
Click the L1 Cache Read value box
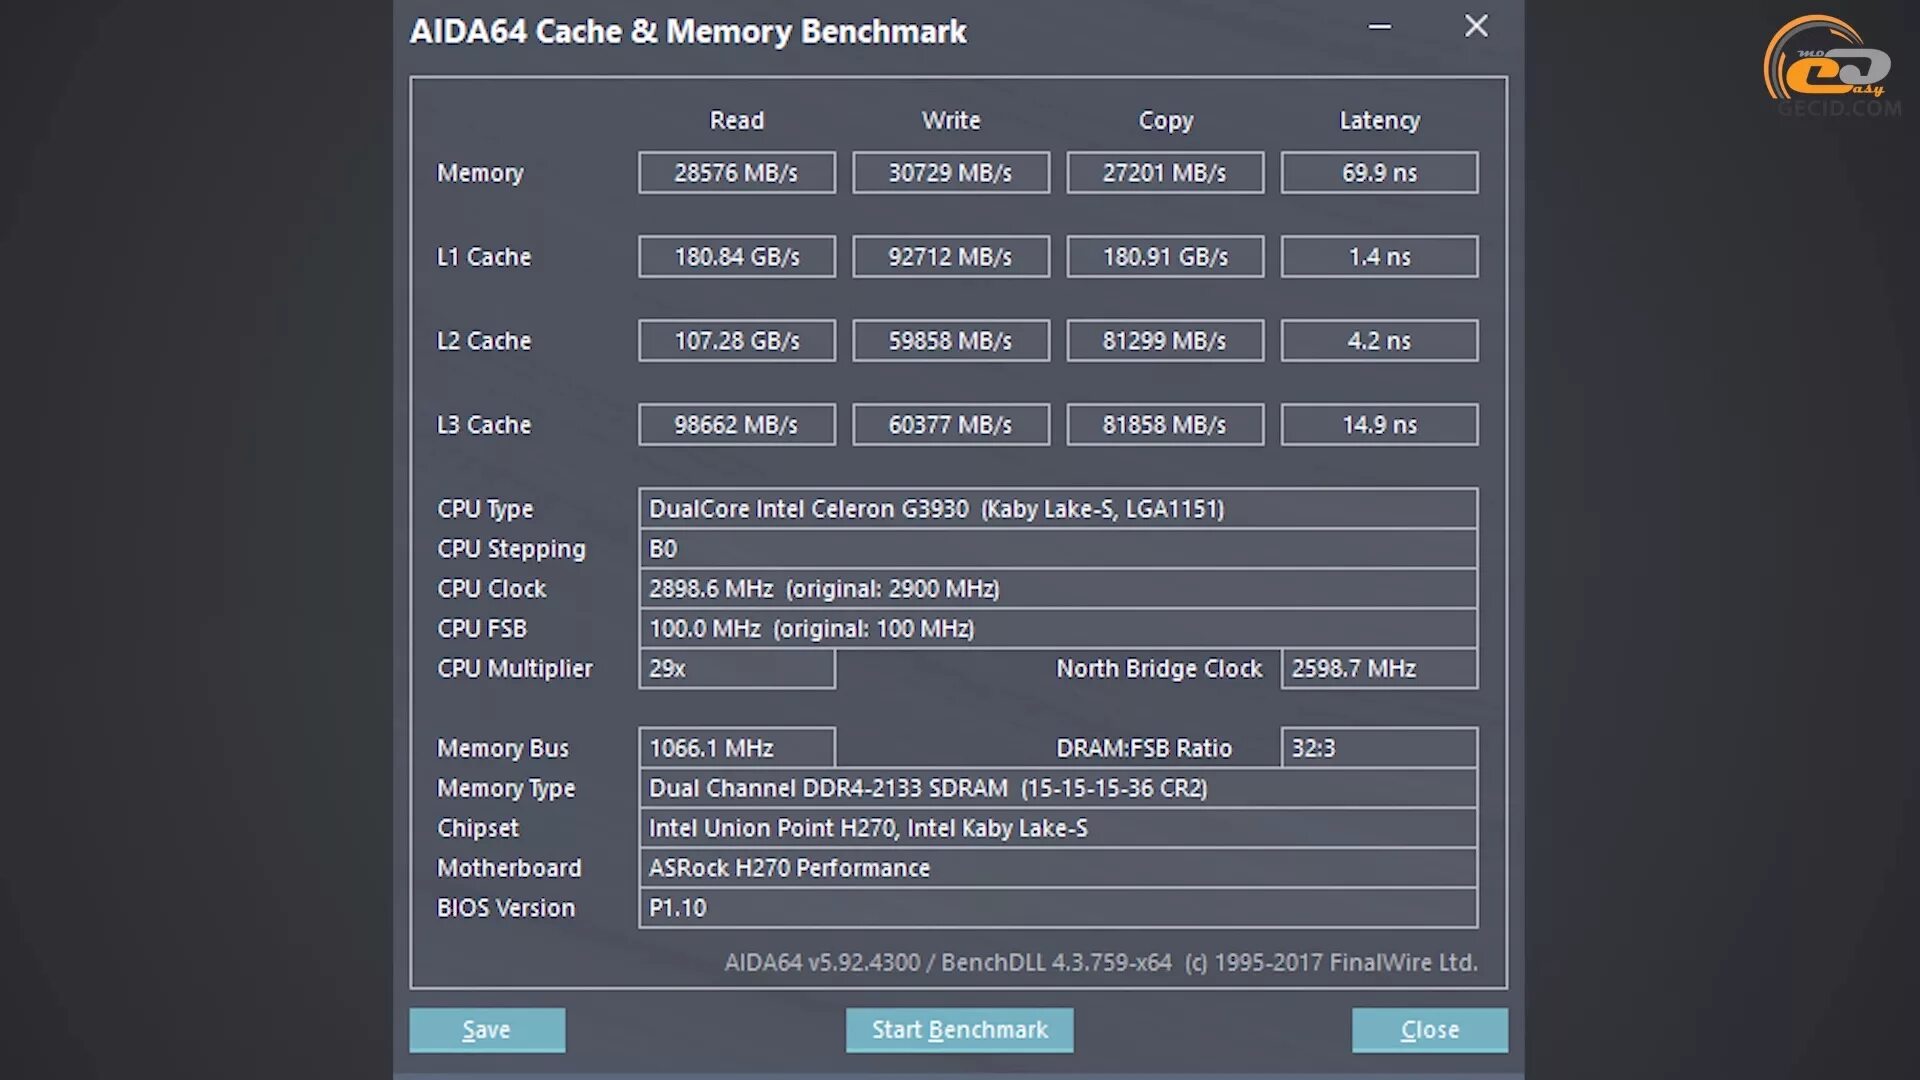click(x=737, y=257)
